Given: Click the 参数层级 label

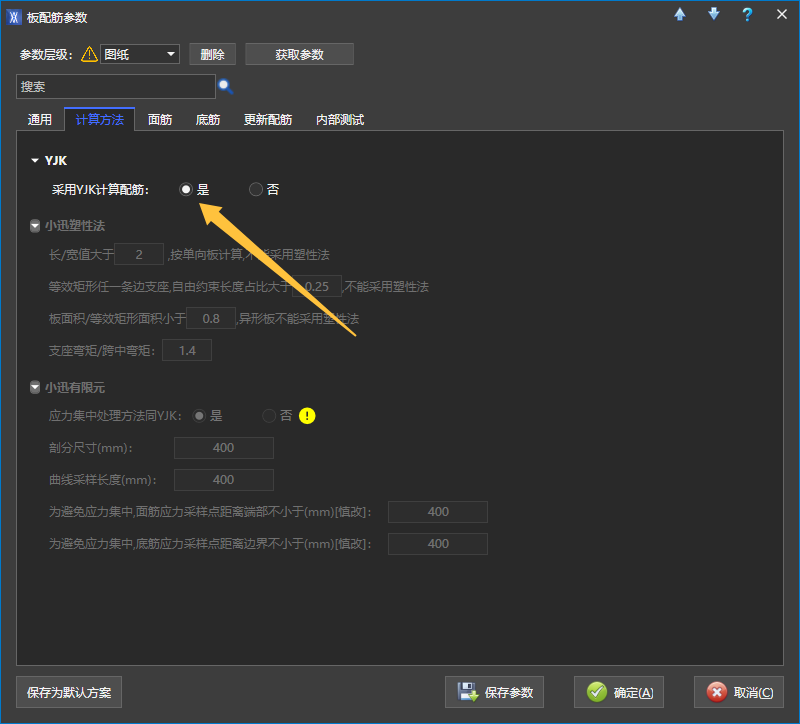Looking at the screenshot, I should pyautogui.click(x=46, y=55).
